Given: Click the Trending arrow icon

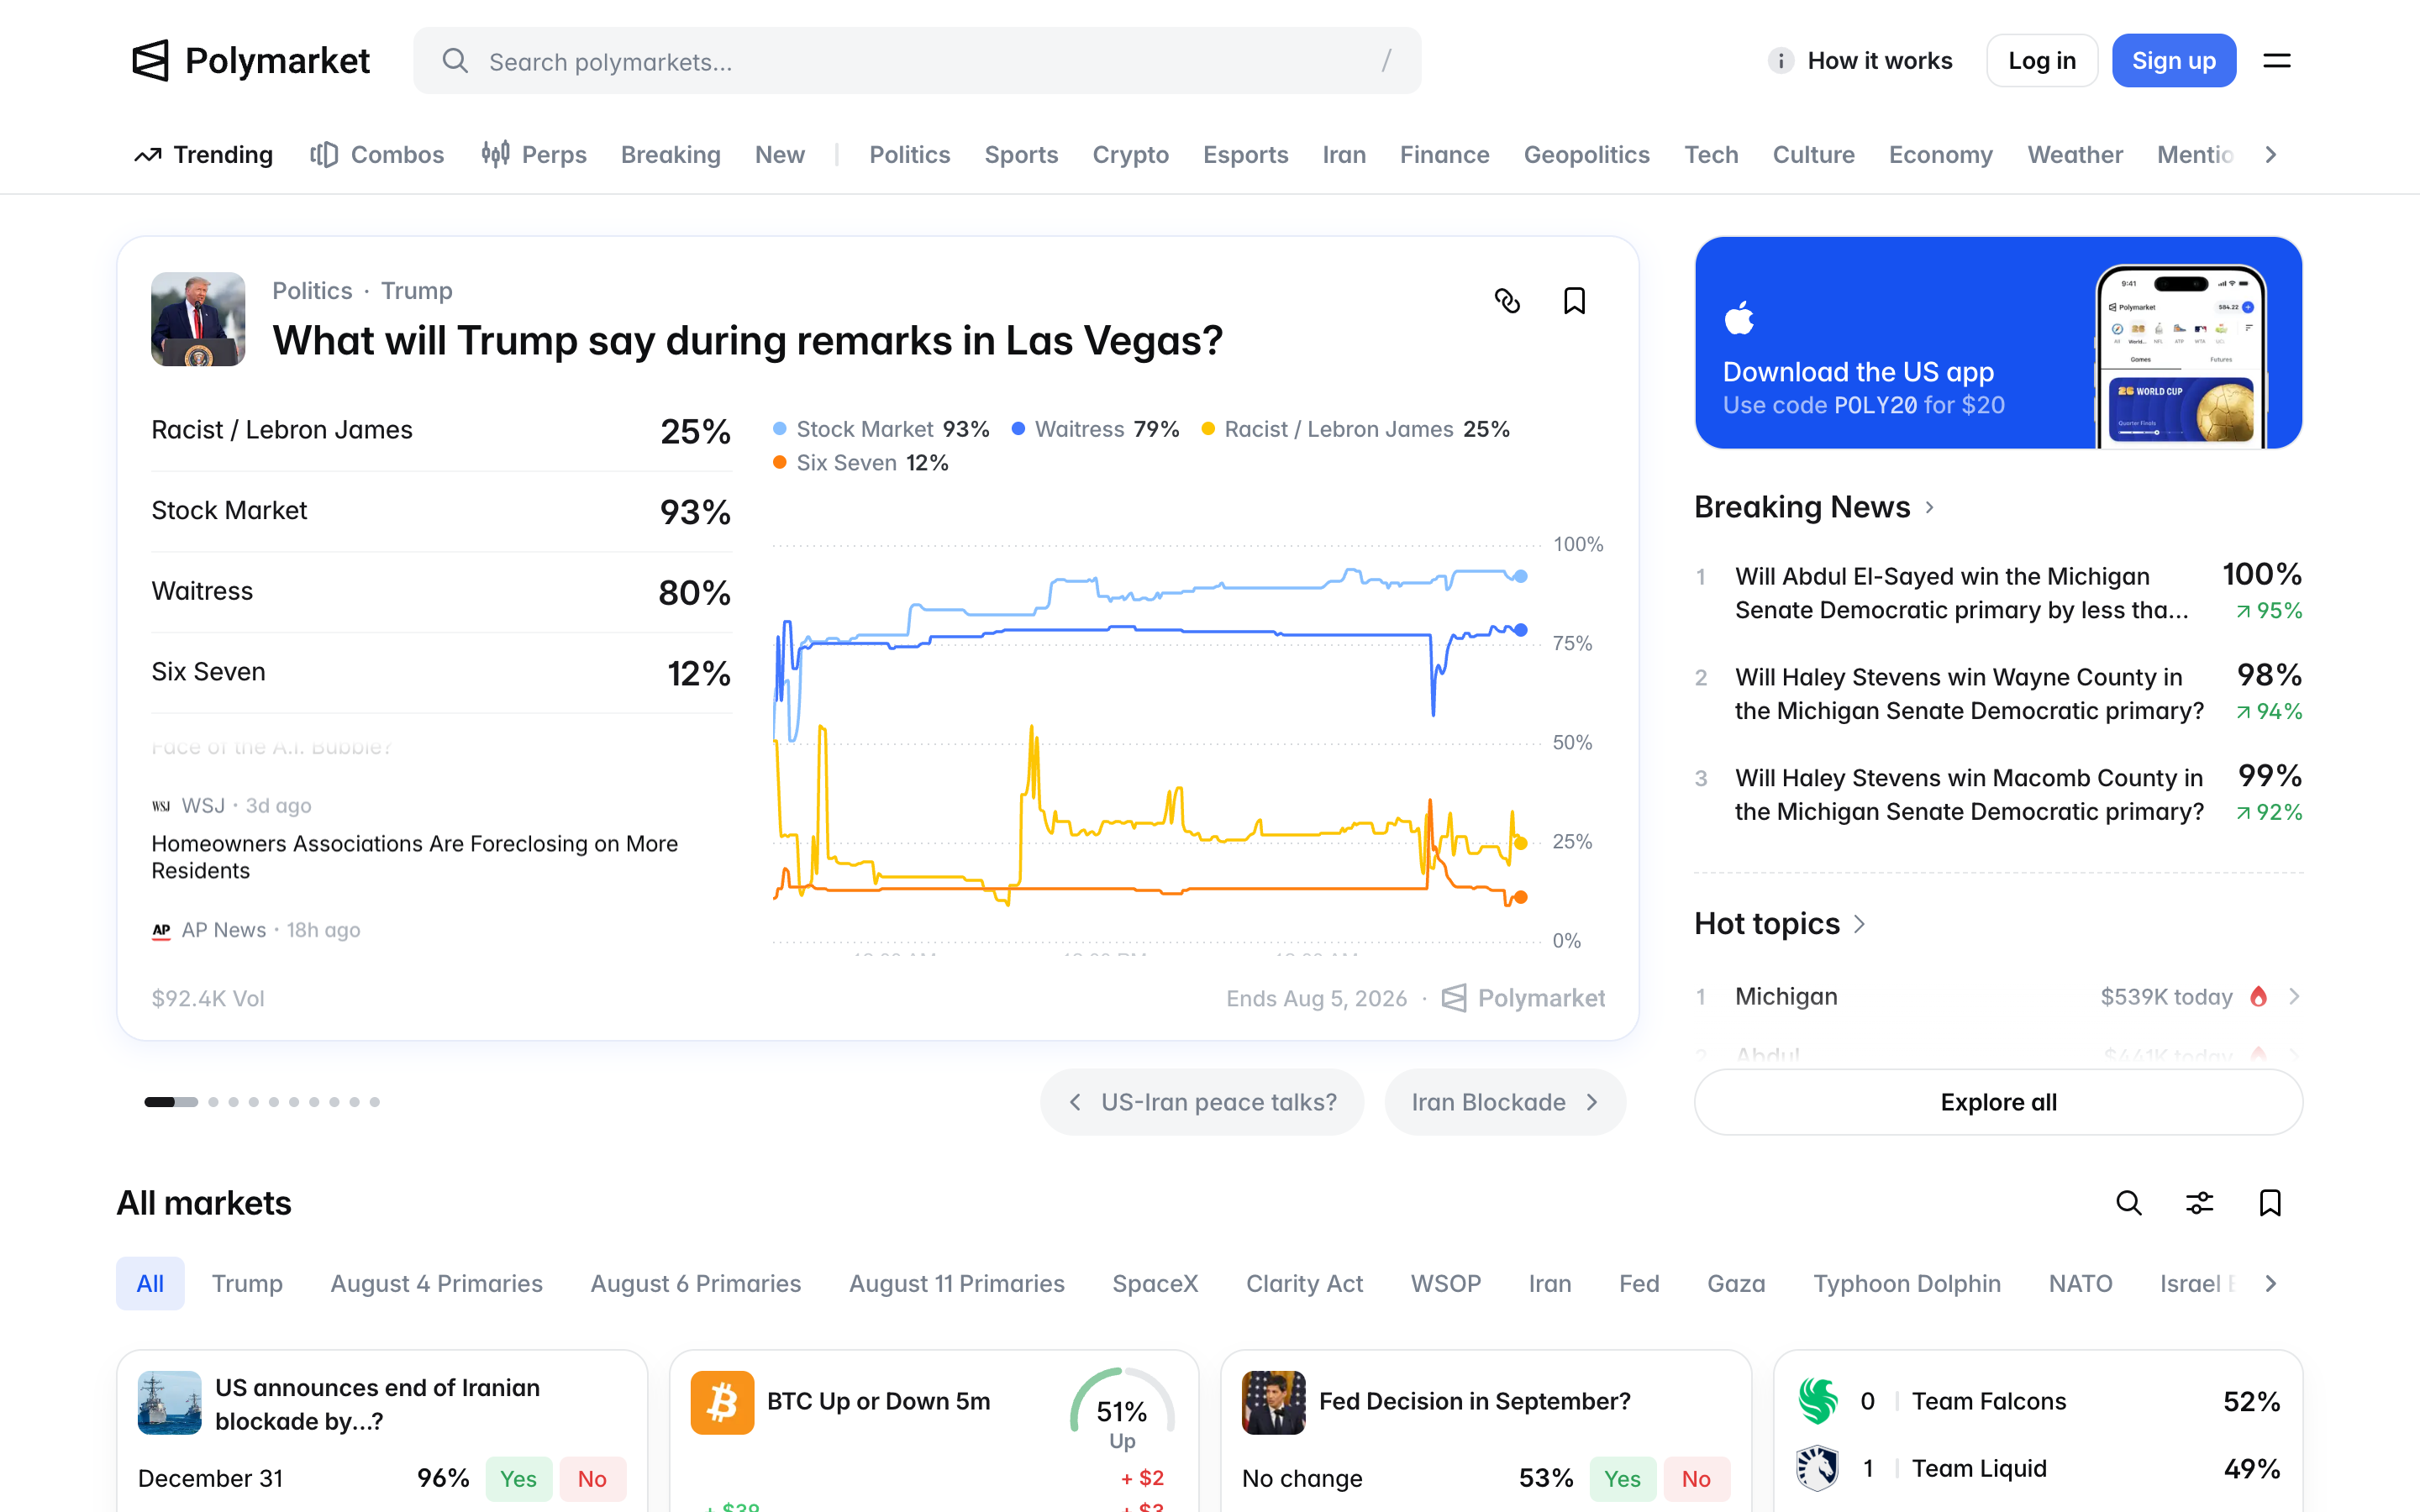Looking at the screenshot, I should tap(148, 155).
